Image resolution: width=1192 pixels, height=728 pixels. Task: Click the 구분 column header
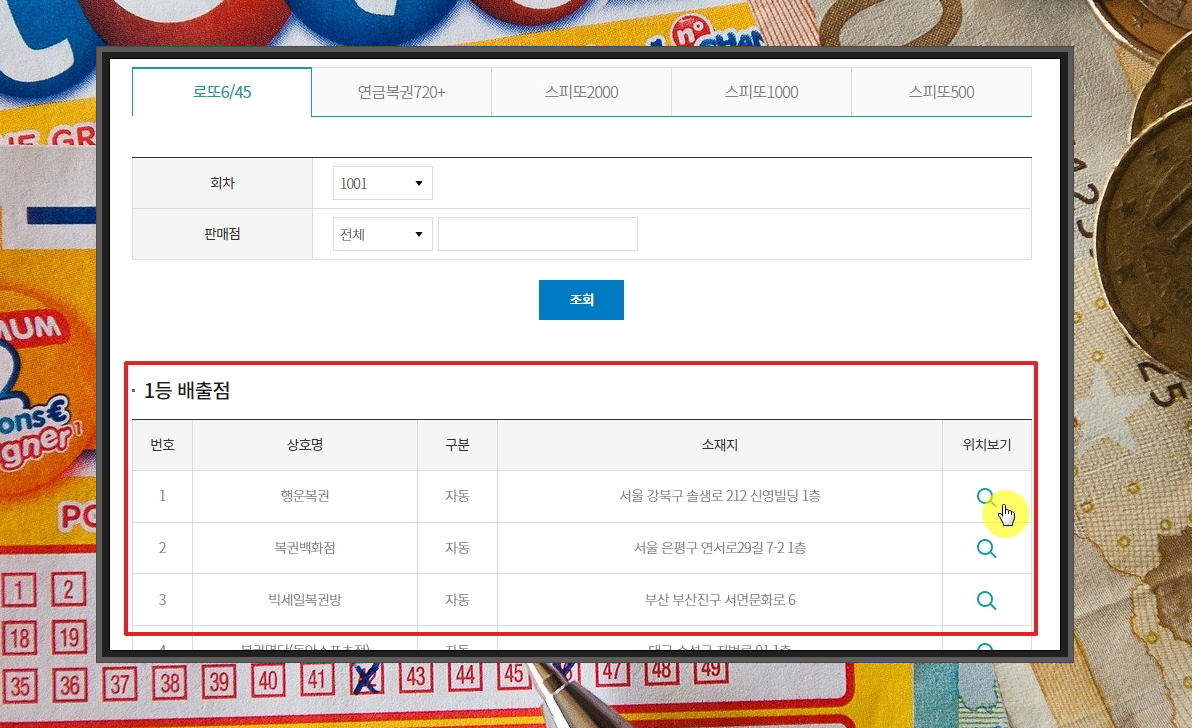coord(457,445)
